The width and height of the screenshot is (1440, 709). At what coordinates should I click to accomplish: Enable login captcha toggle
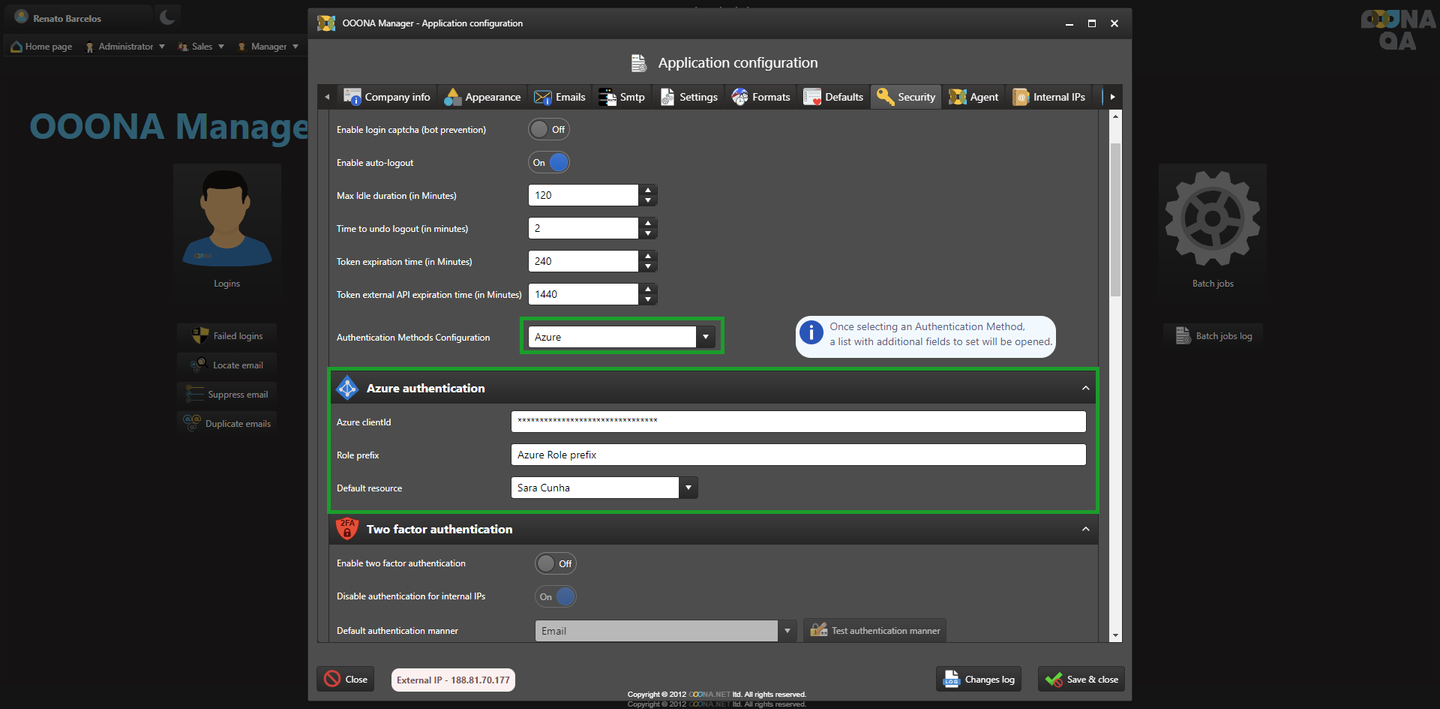pos(549,129)
